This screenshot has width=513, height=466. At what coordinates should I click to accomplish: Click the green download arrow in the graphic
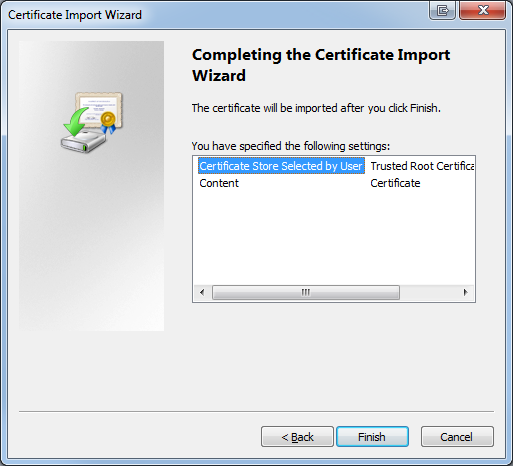coord(76,122)
